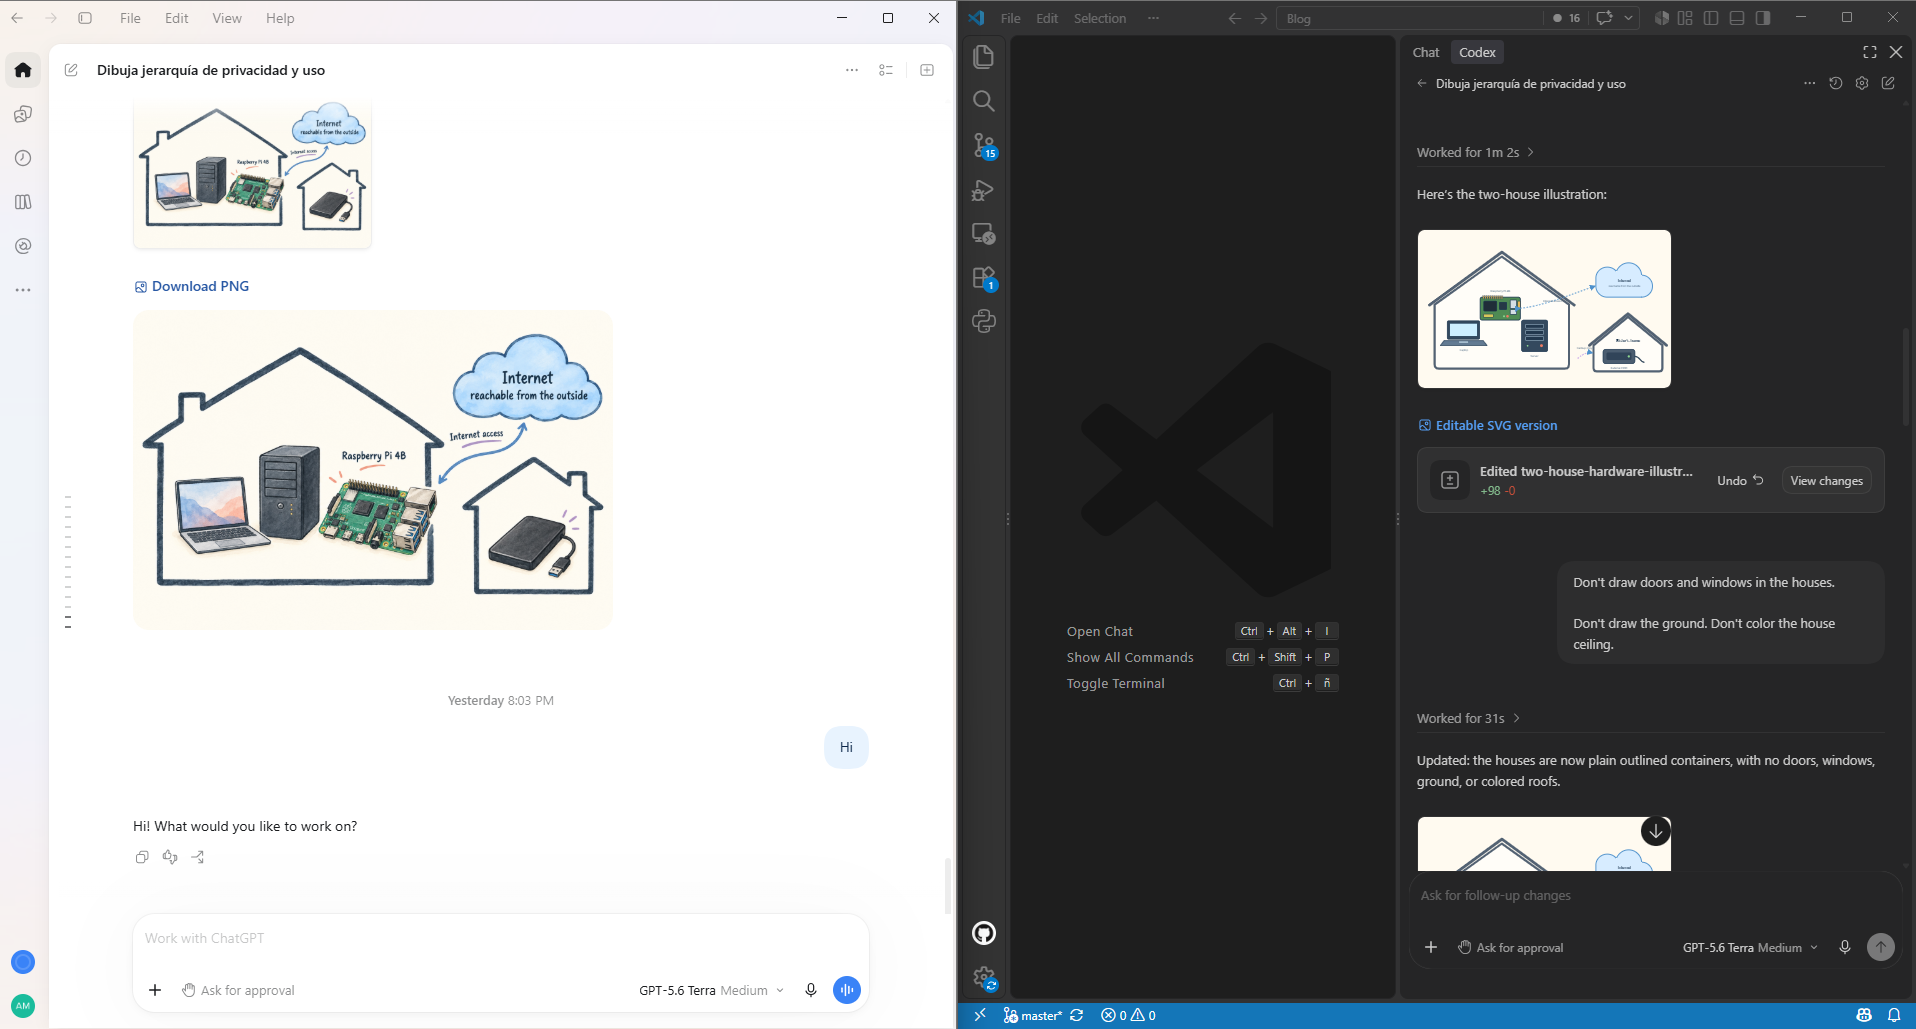
Task: Undo the edited two-house-hardware file changes
Action: coord(1740,481)
